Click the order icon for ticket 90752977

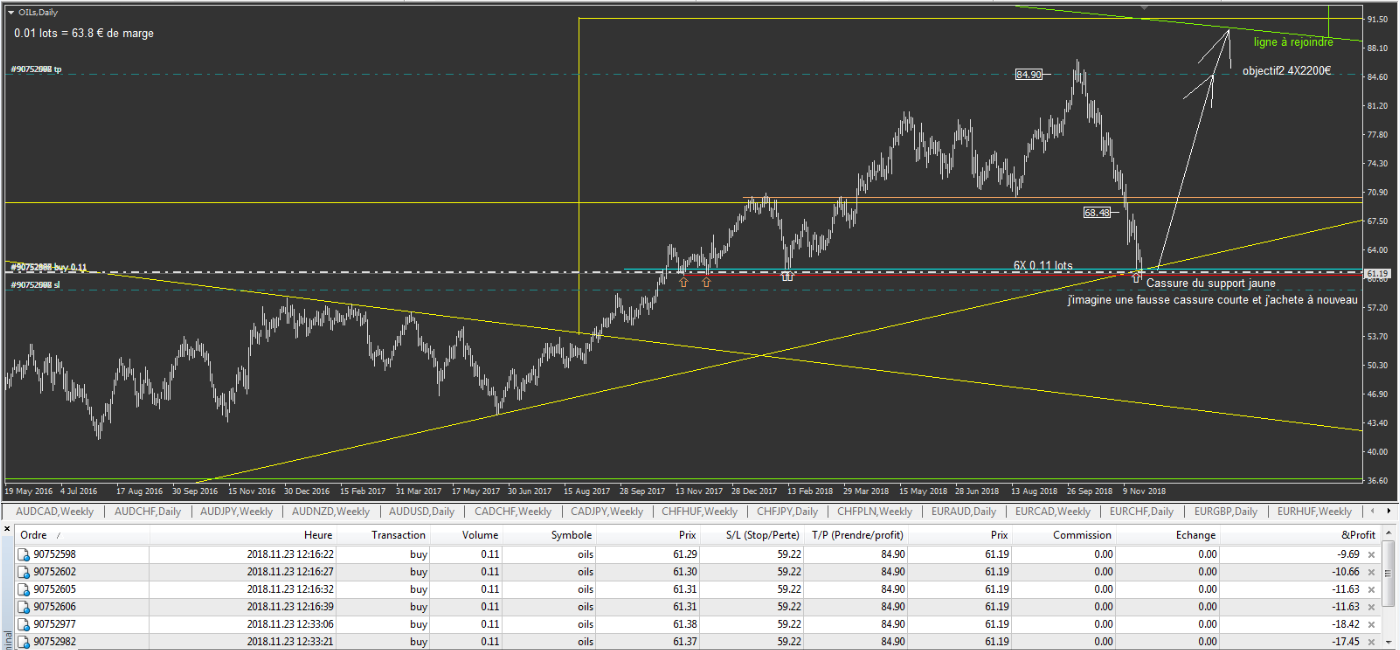pos(24,623)
